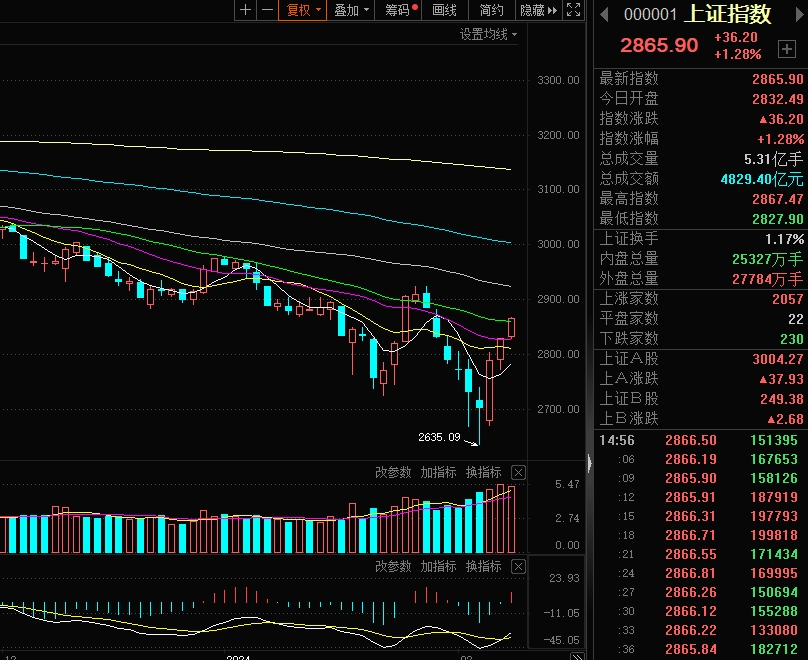Viewport: 808px width, 660px height.
Task: Open the 复权 dropdown
Action: (302, 10)
